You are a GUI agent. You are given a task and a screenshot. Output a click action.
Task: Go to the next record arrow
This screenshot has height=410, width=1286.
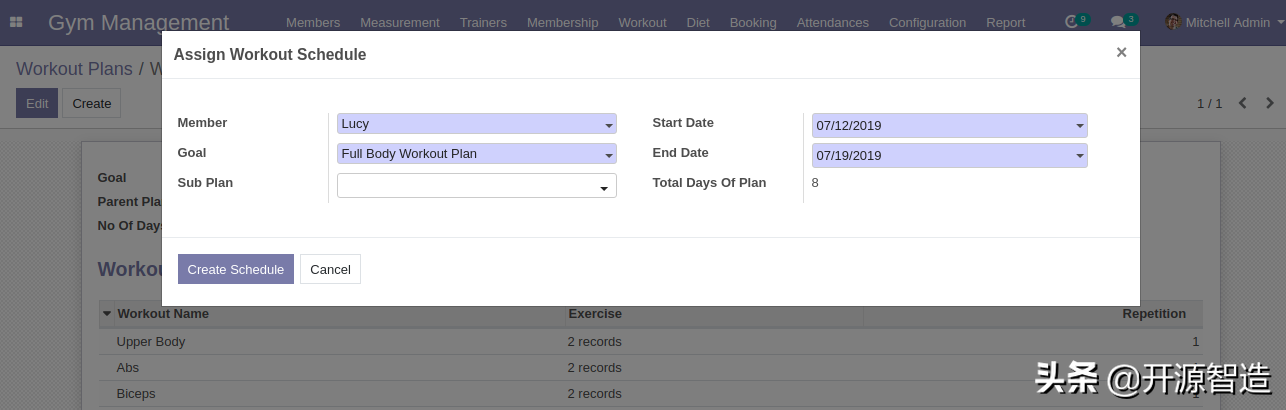1270,103
